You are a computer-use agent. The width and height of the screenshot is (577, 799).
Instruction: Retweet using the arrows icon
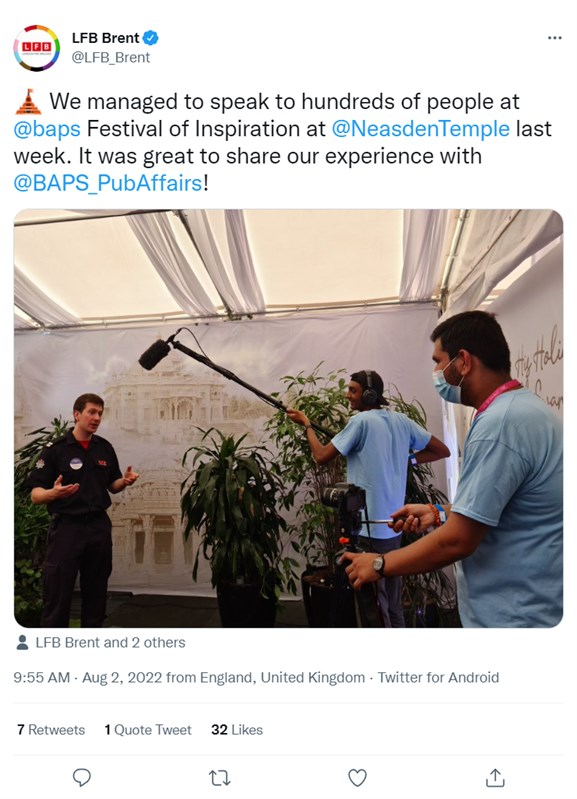[x=220, y=778]
